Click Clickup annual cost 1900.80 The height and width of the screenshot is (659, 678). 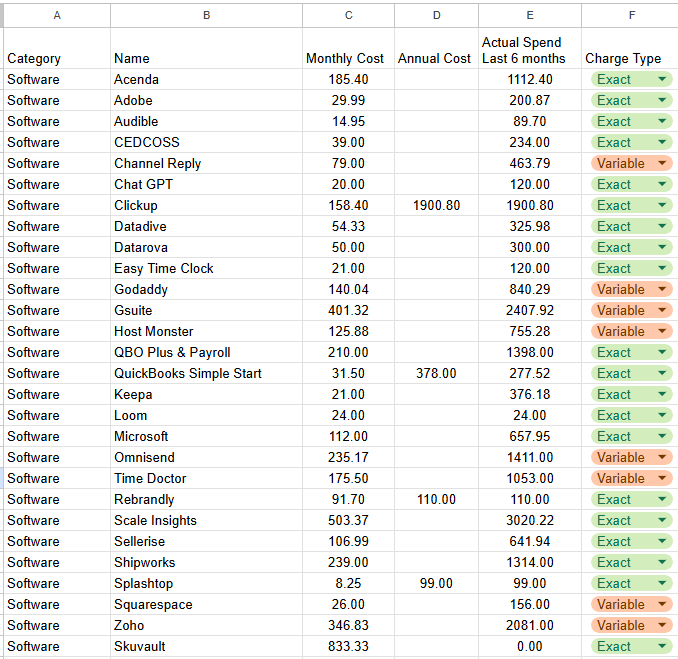pyautogui.click(x=437, y=205)
